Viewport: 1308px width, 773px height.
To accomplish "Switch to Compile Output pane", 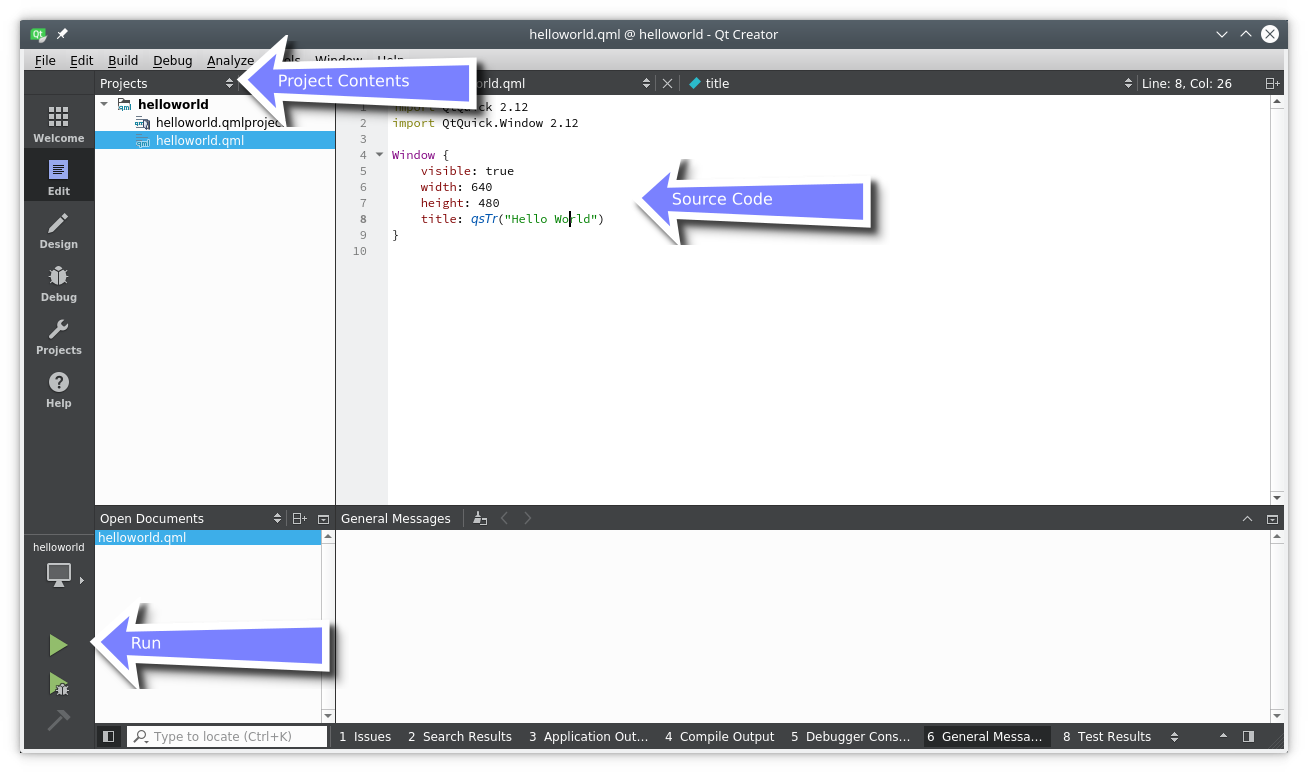I will (x=720, y=736).
